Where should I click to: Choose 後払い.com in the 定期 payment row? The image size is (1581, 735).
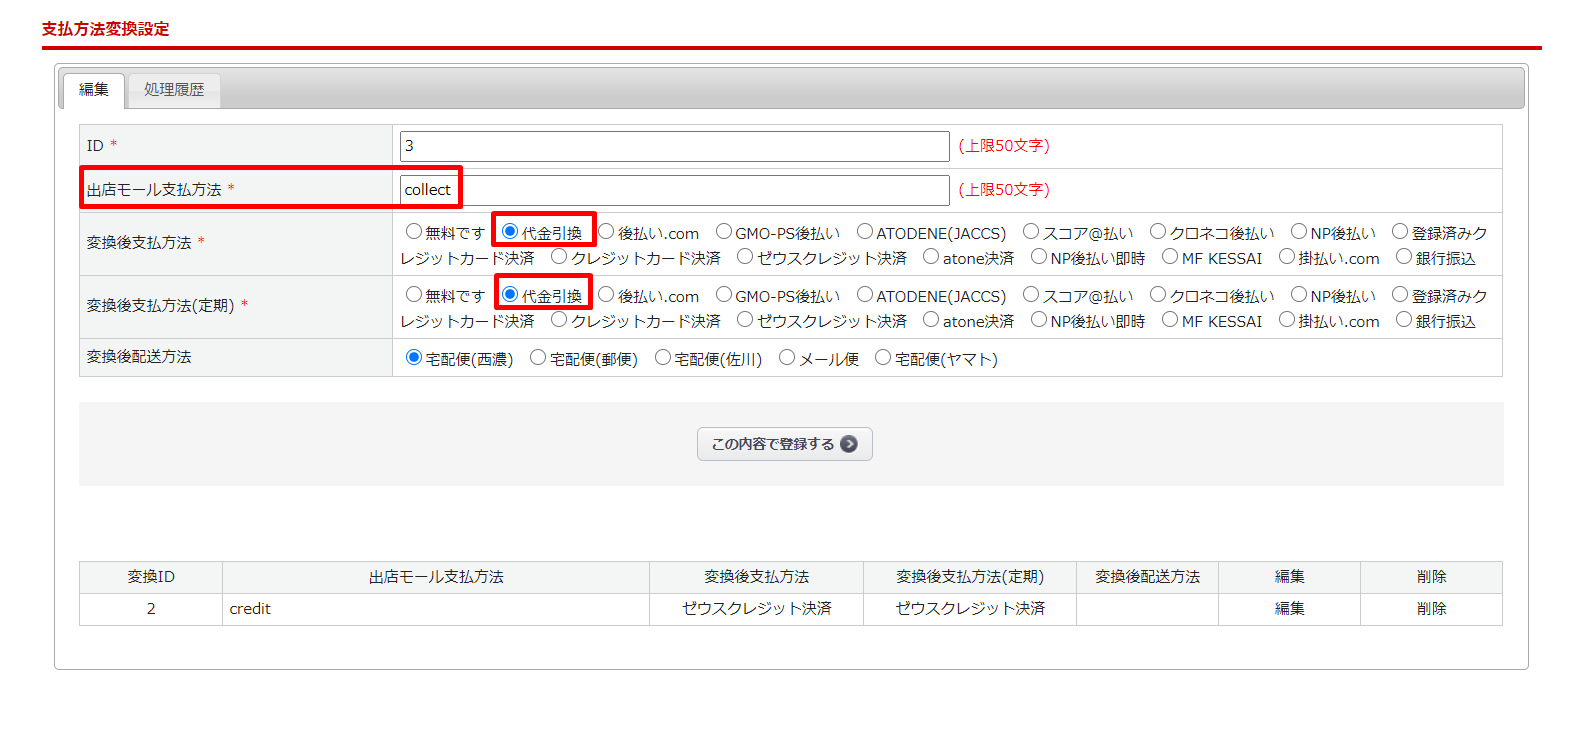pos(606,295)
